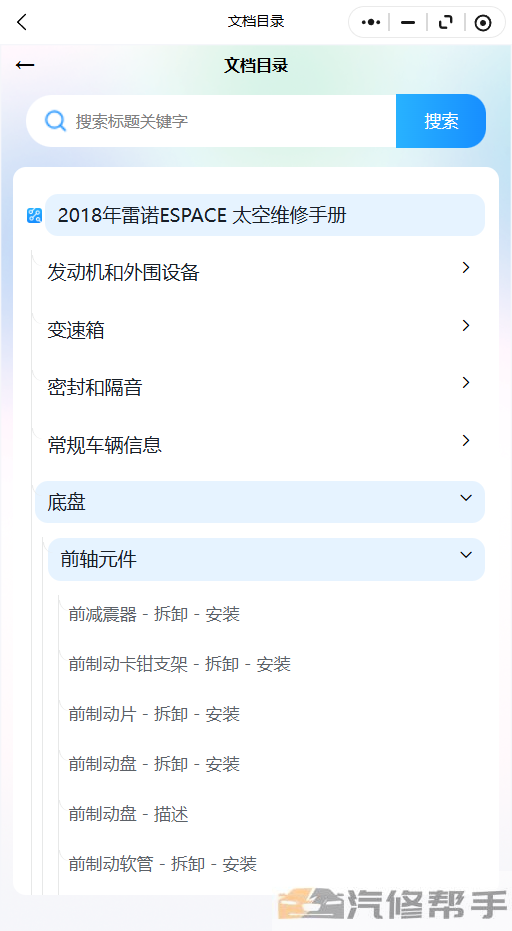Expand the 发动机和外围设备 section arrow

(x=466, y=268)
